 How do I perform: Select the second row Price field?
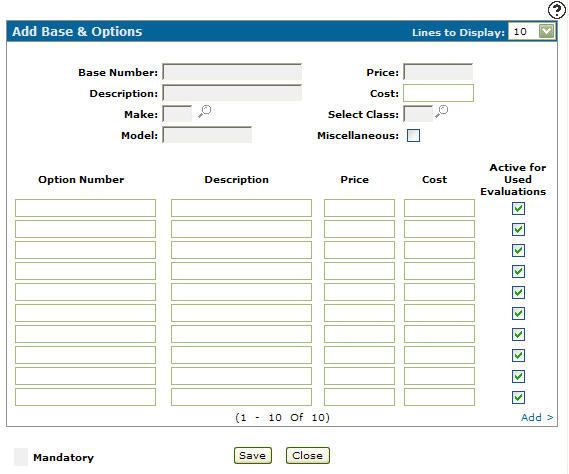tap(359, 229)
